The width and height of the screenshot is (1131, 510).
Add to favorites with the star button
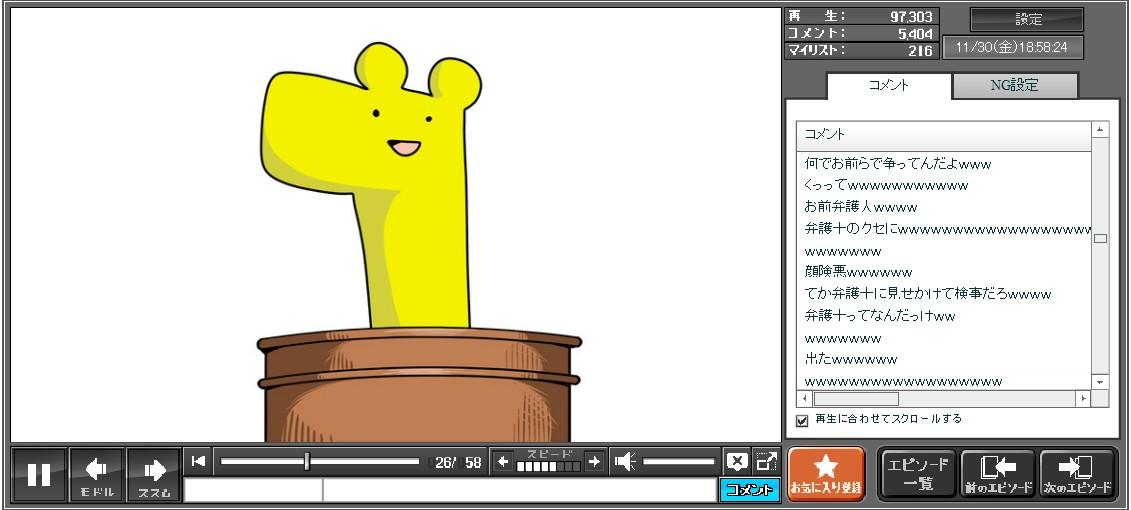pyautogui.click(x=825, y=473)
